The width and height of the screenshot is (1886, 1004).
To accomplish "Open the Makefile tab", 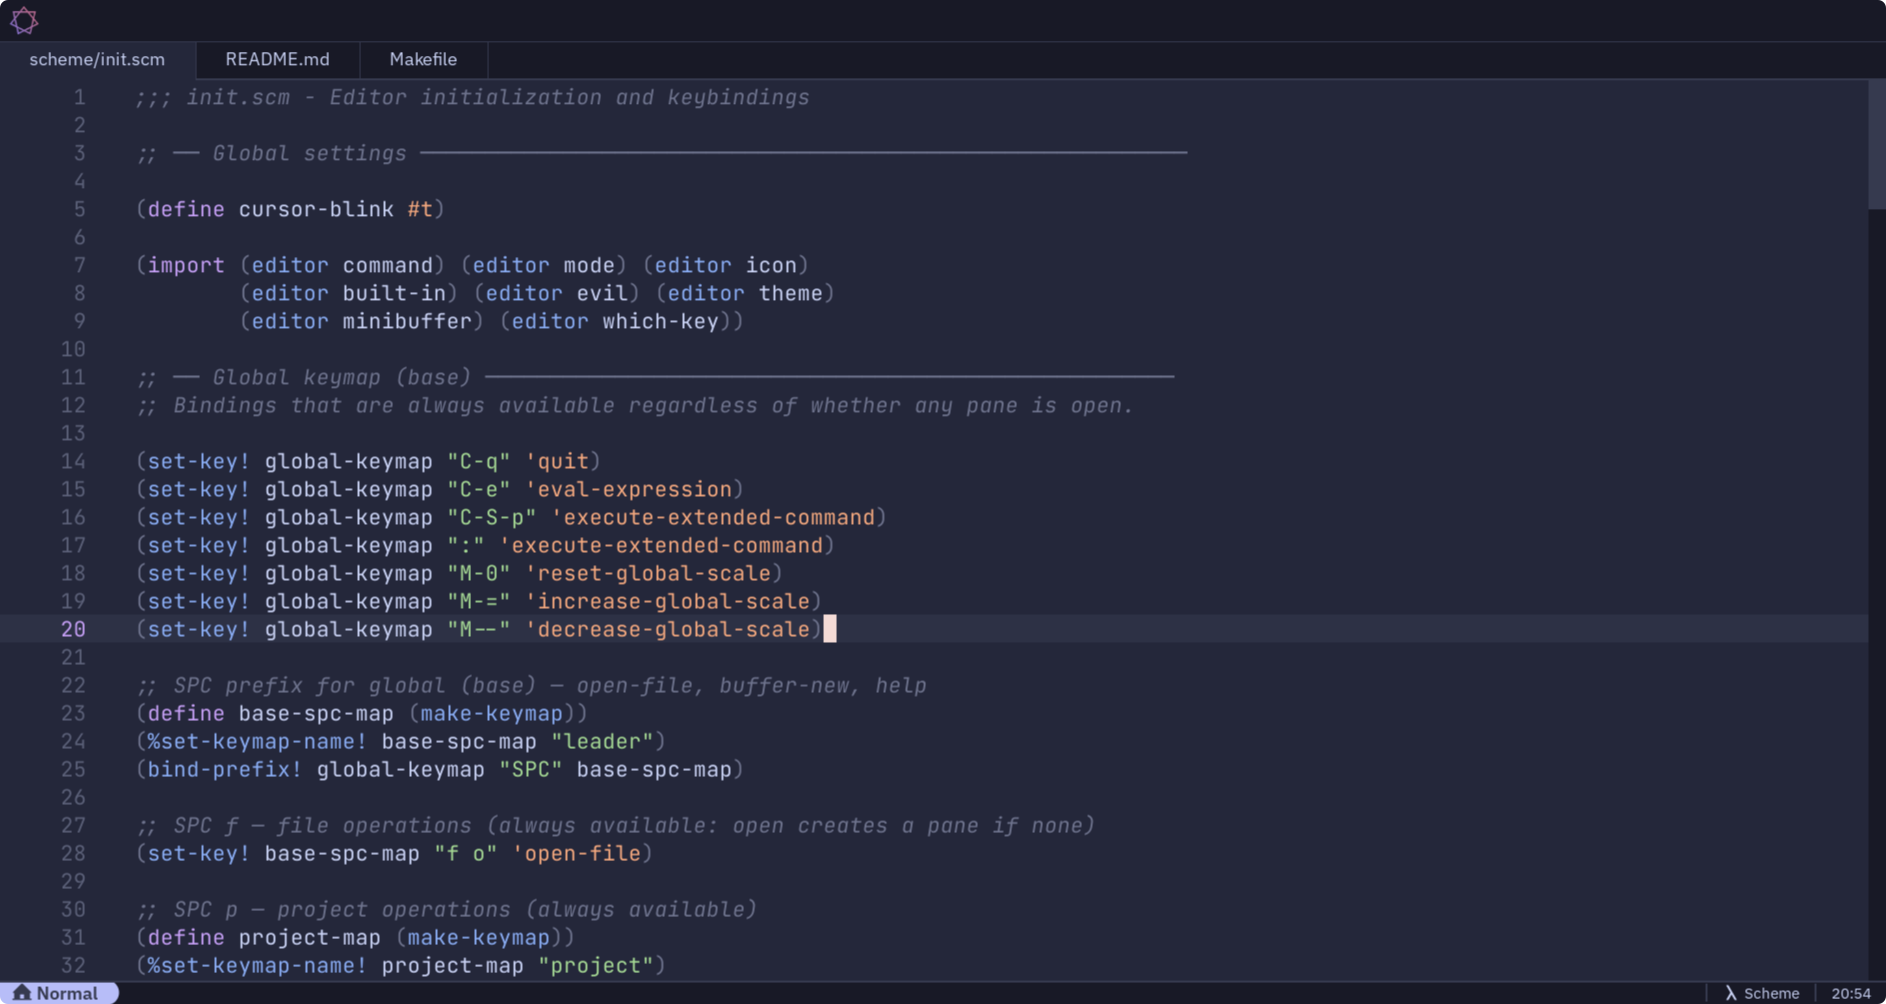I will click(423, 59).
